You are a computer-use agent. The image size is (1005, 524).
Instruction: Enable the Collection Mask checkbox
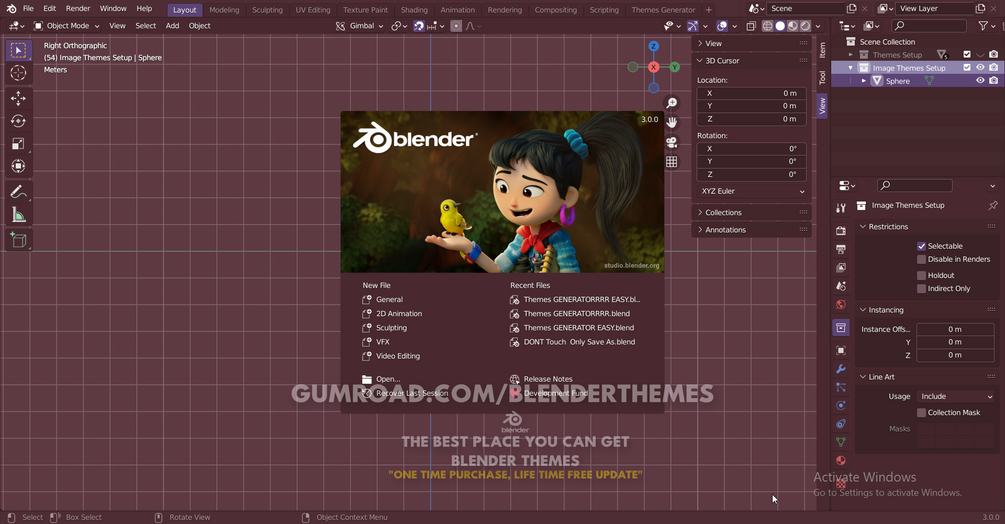921,413
